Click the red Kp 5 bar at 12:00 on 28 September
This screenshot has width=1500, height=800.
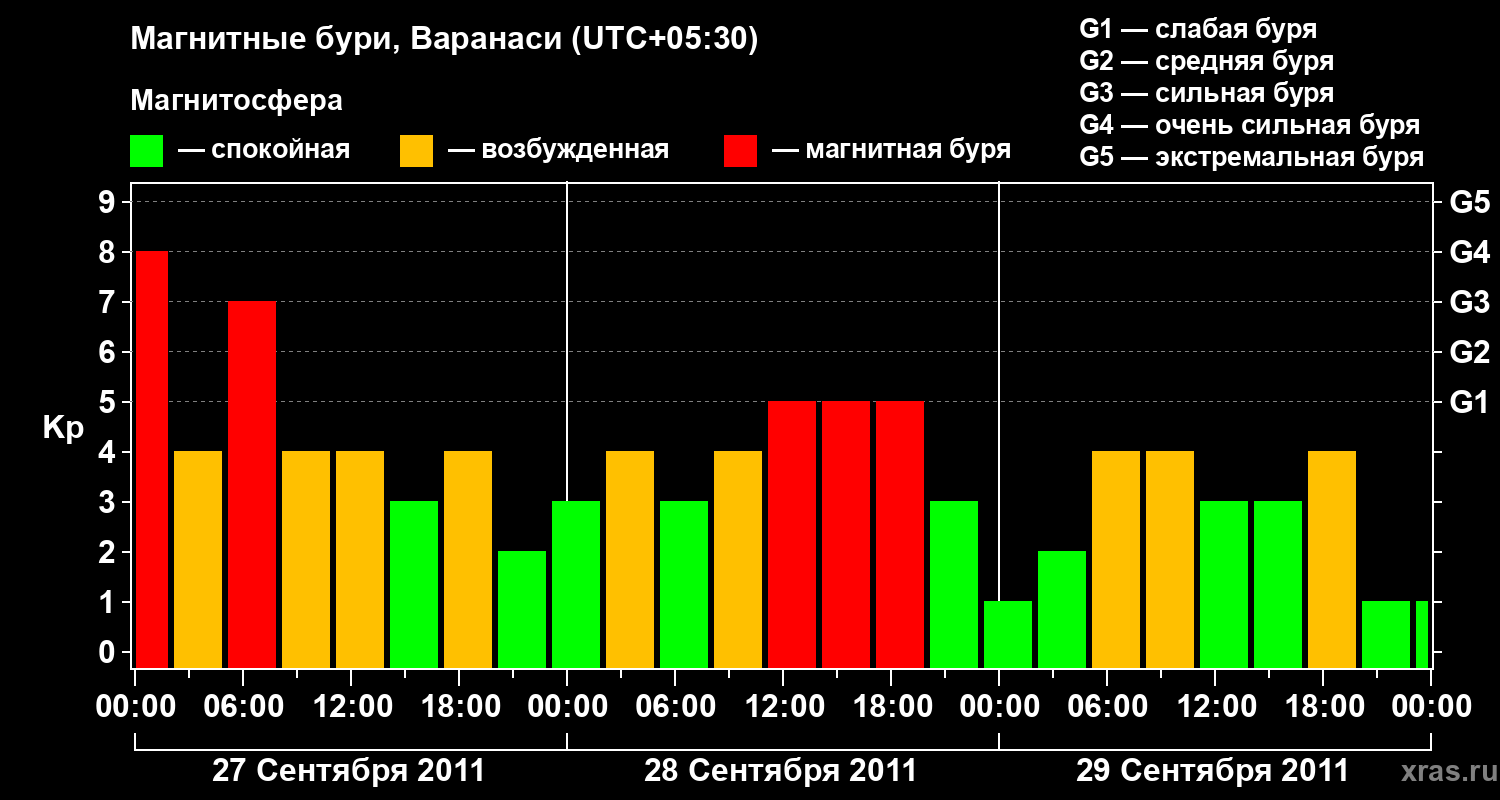pos(792,534)
